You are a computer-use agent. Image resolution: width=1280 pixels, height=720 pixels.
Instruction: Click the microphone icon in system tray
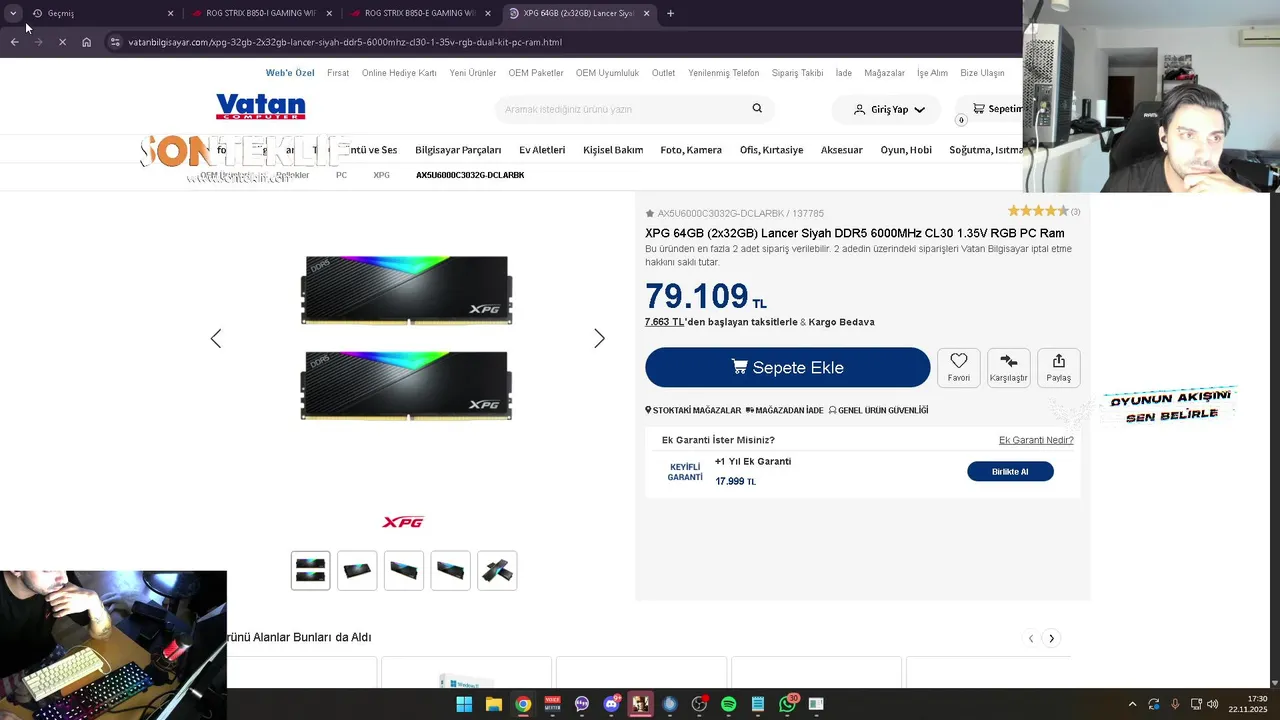click(x=1175, y=704)
